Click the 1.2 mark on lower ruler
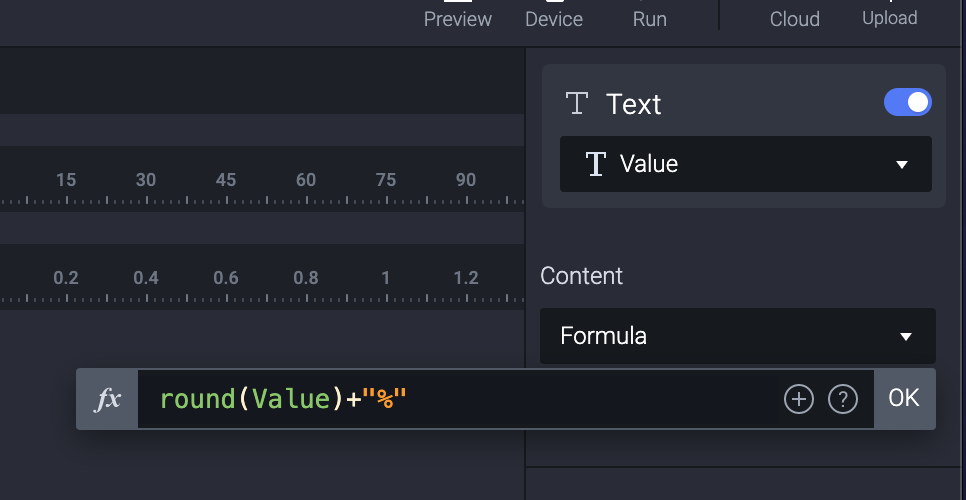Viewport: 966px width, 500px height. coord(466,278)
